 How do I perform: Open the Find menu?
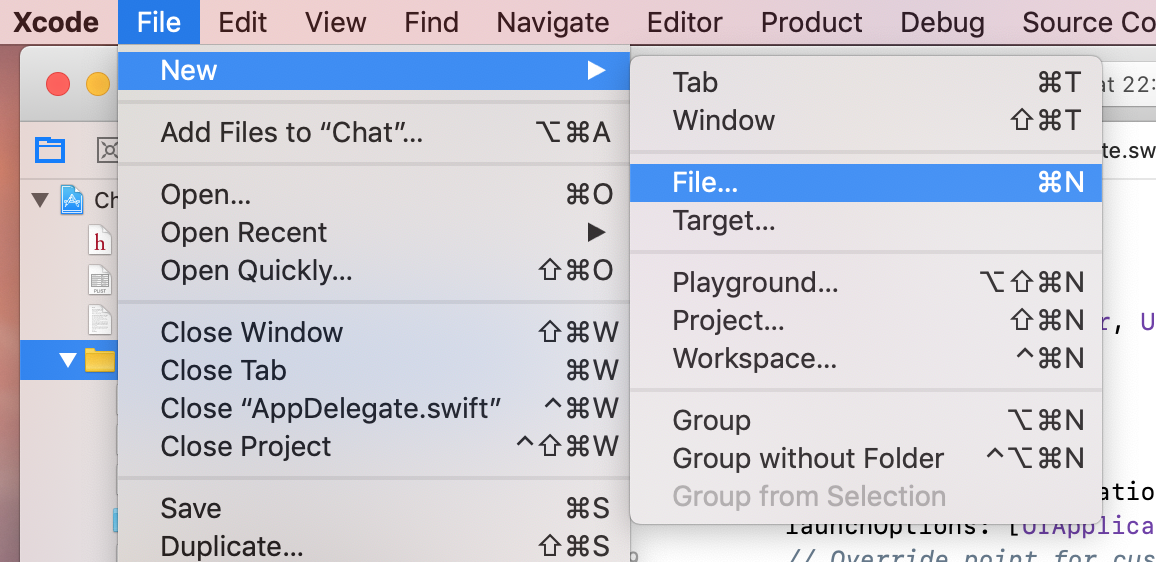tap(431, 22)
